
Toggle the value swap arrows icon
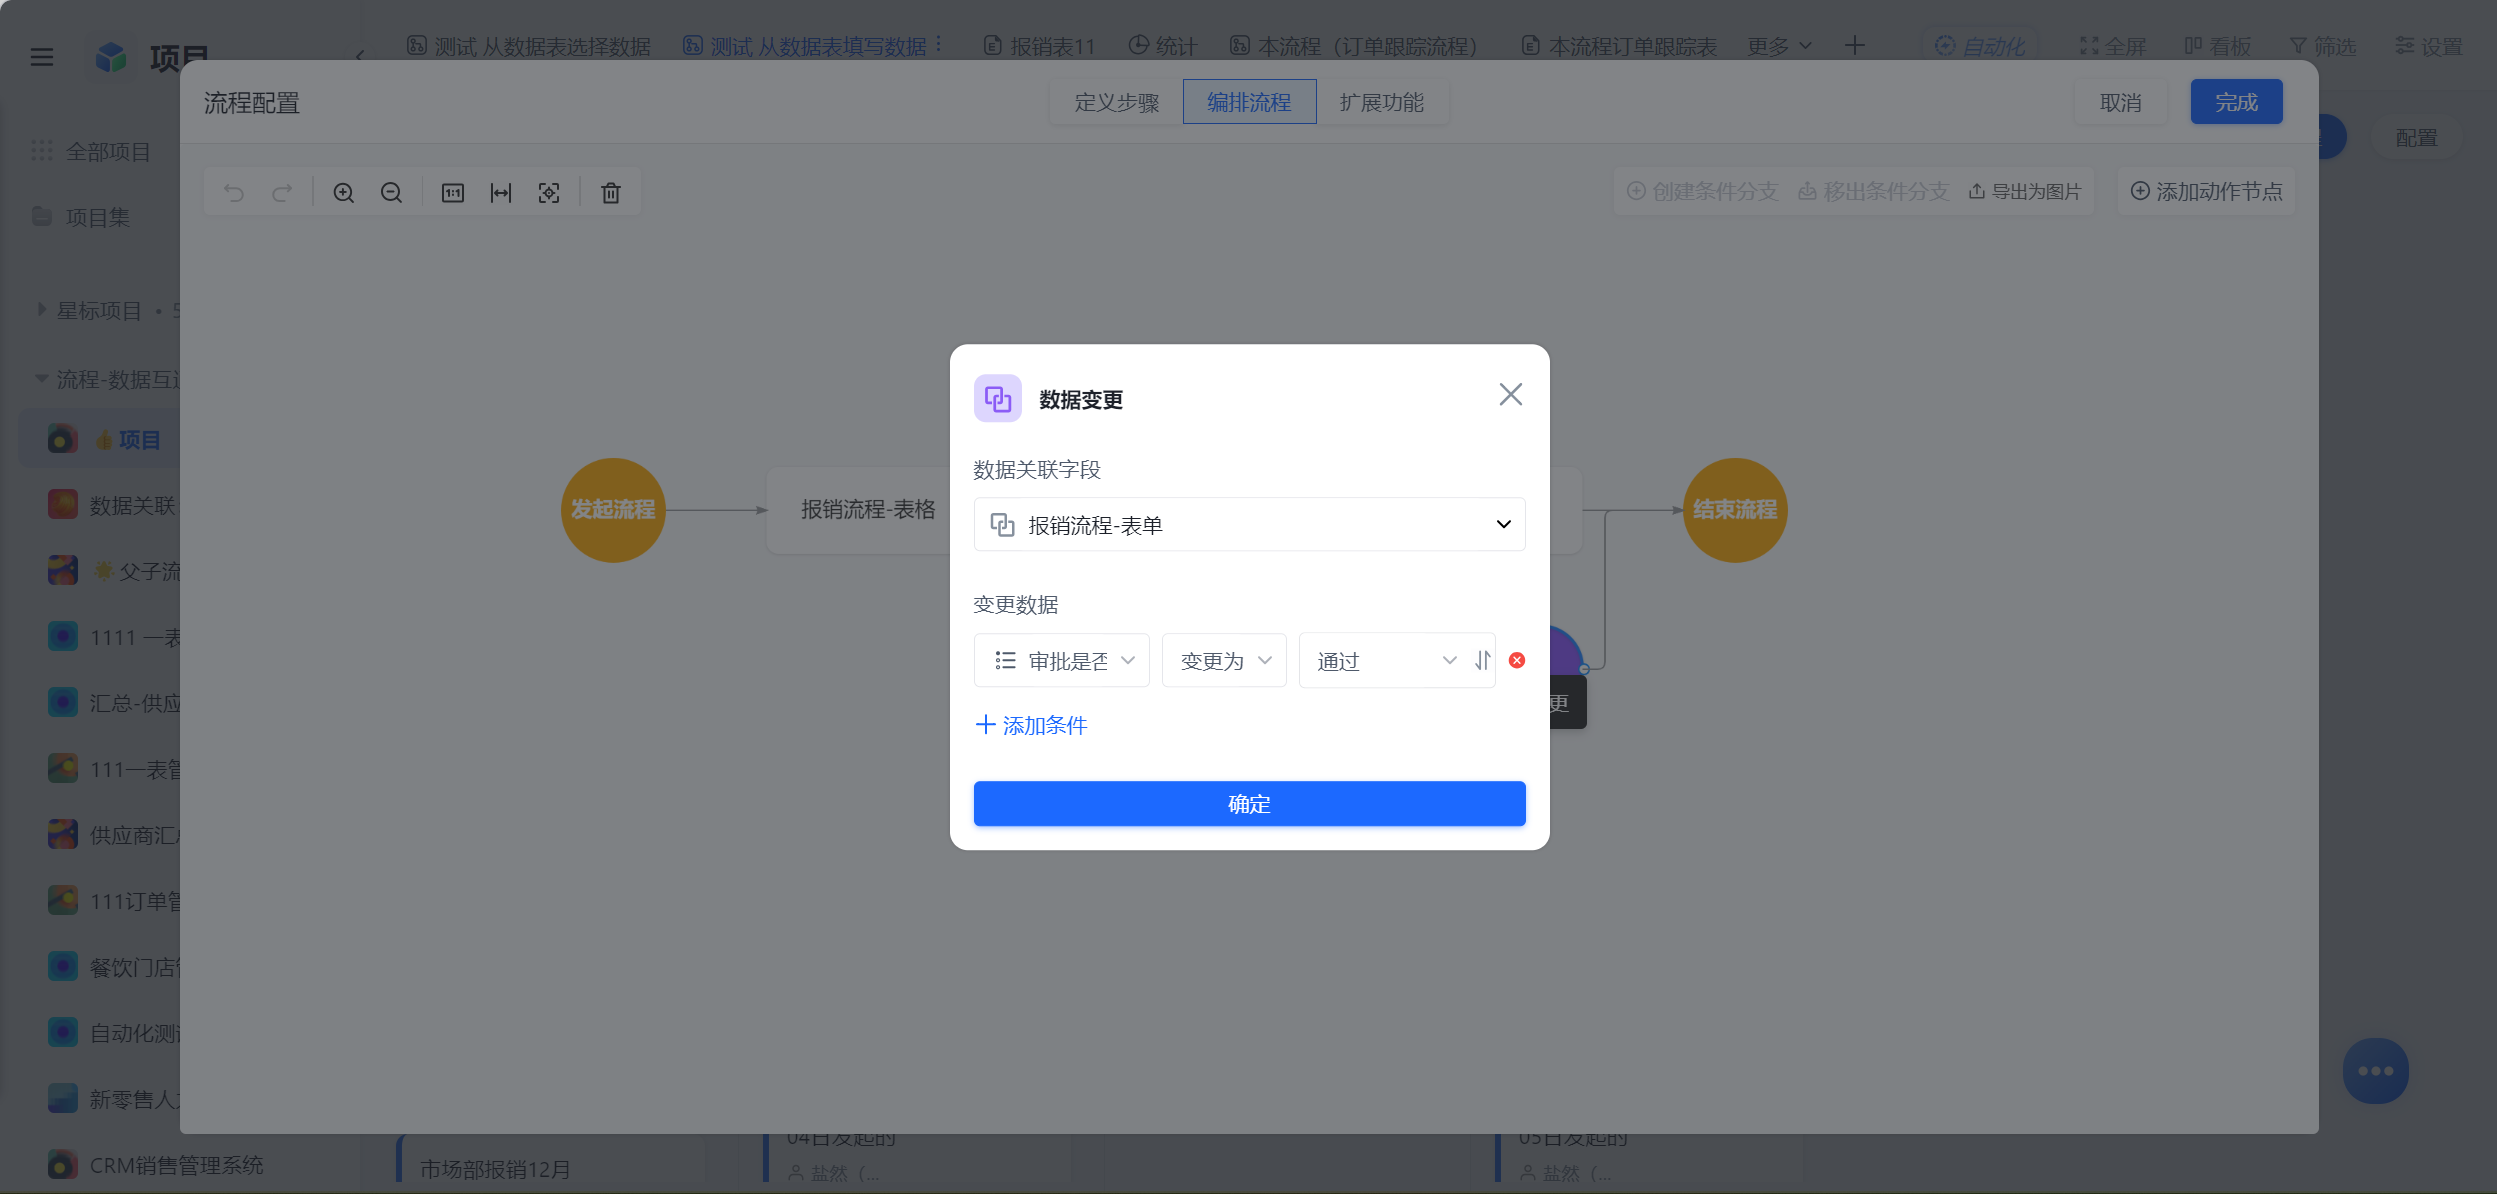(x=1482, y=660)
